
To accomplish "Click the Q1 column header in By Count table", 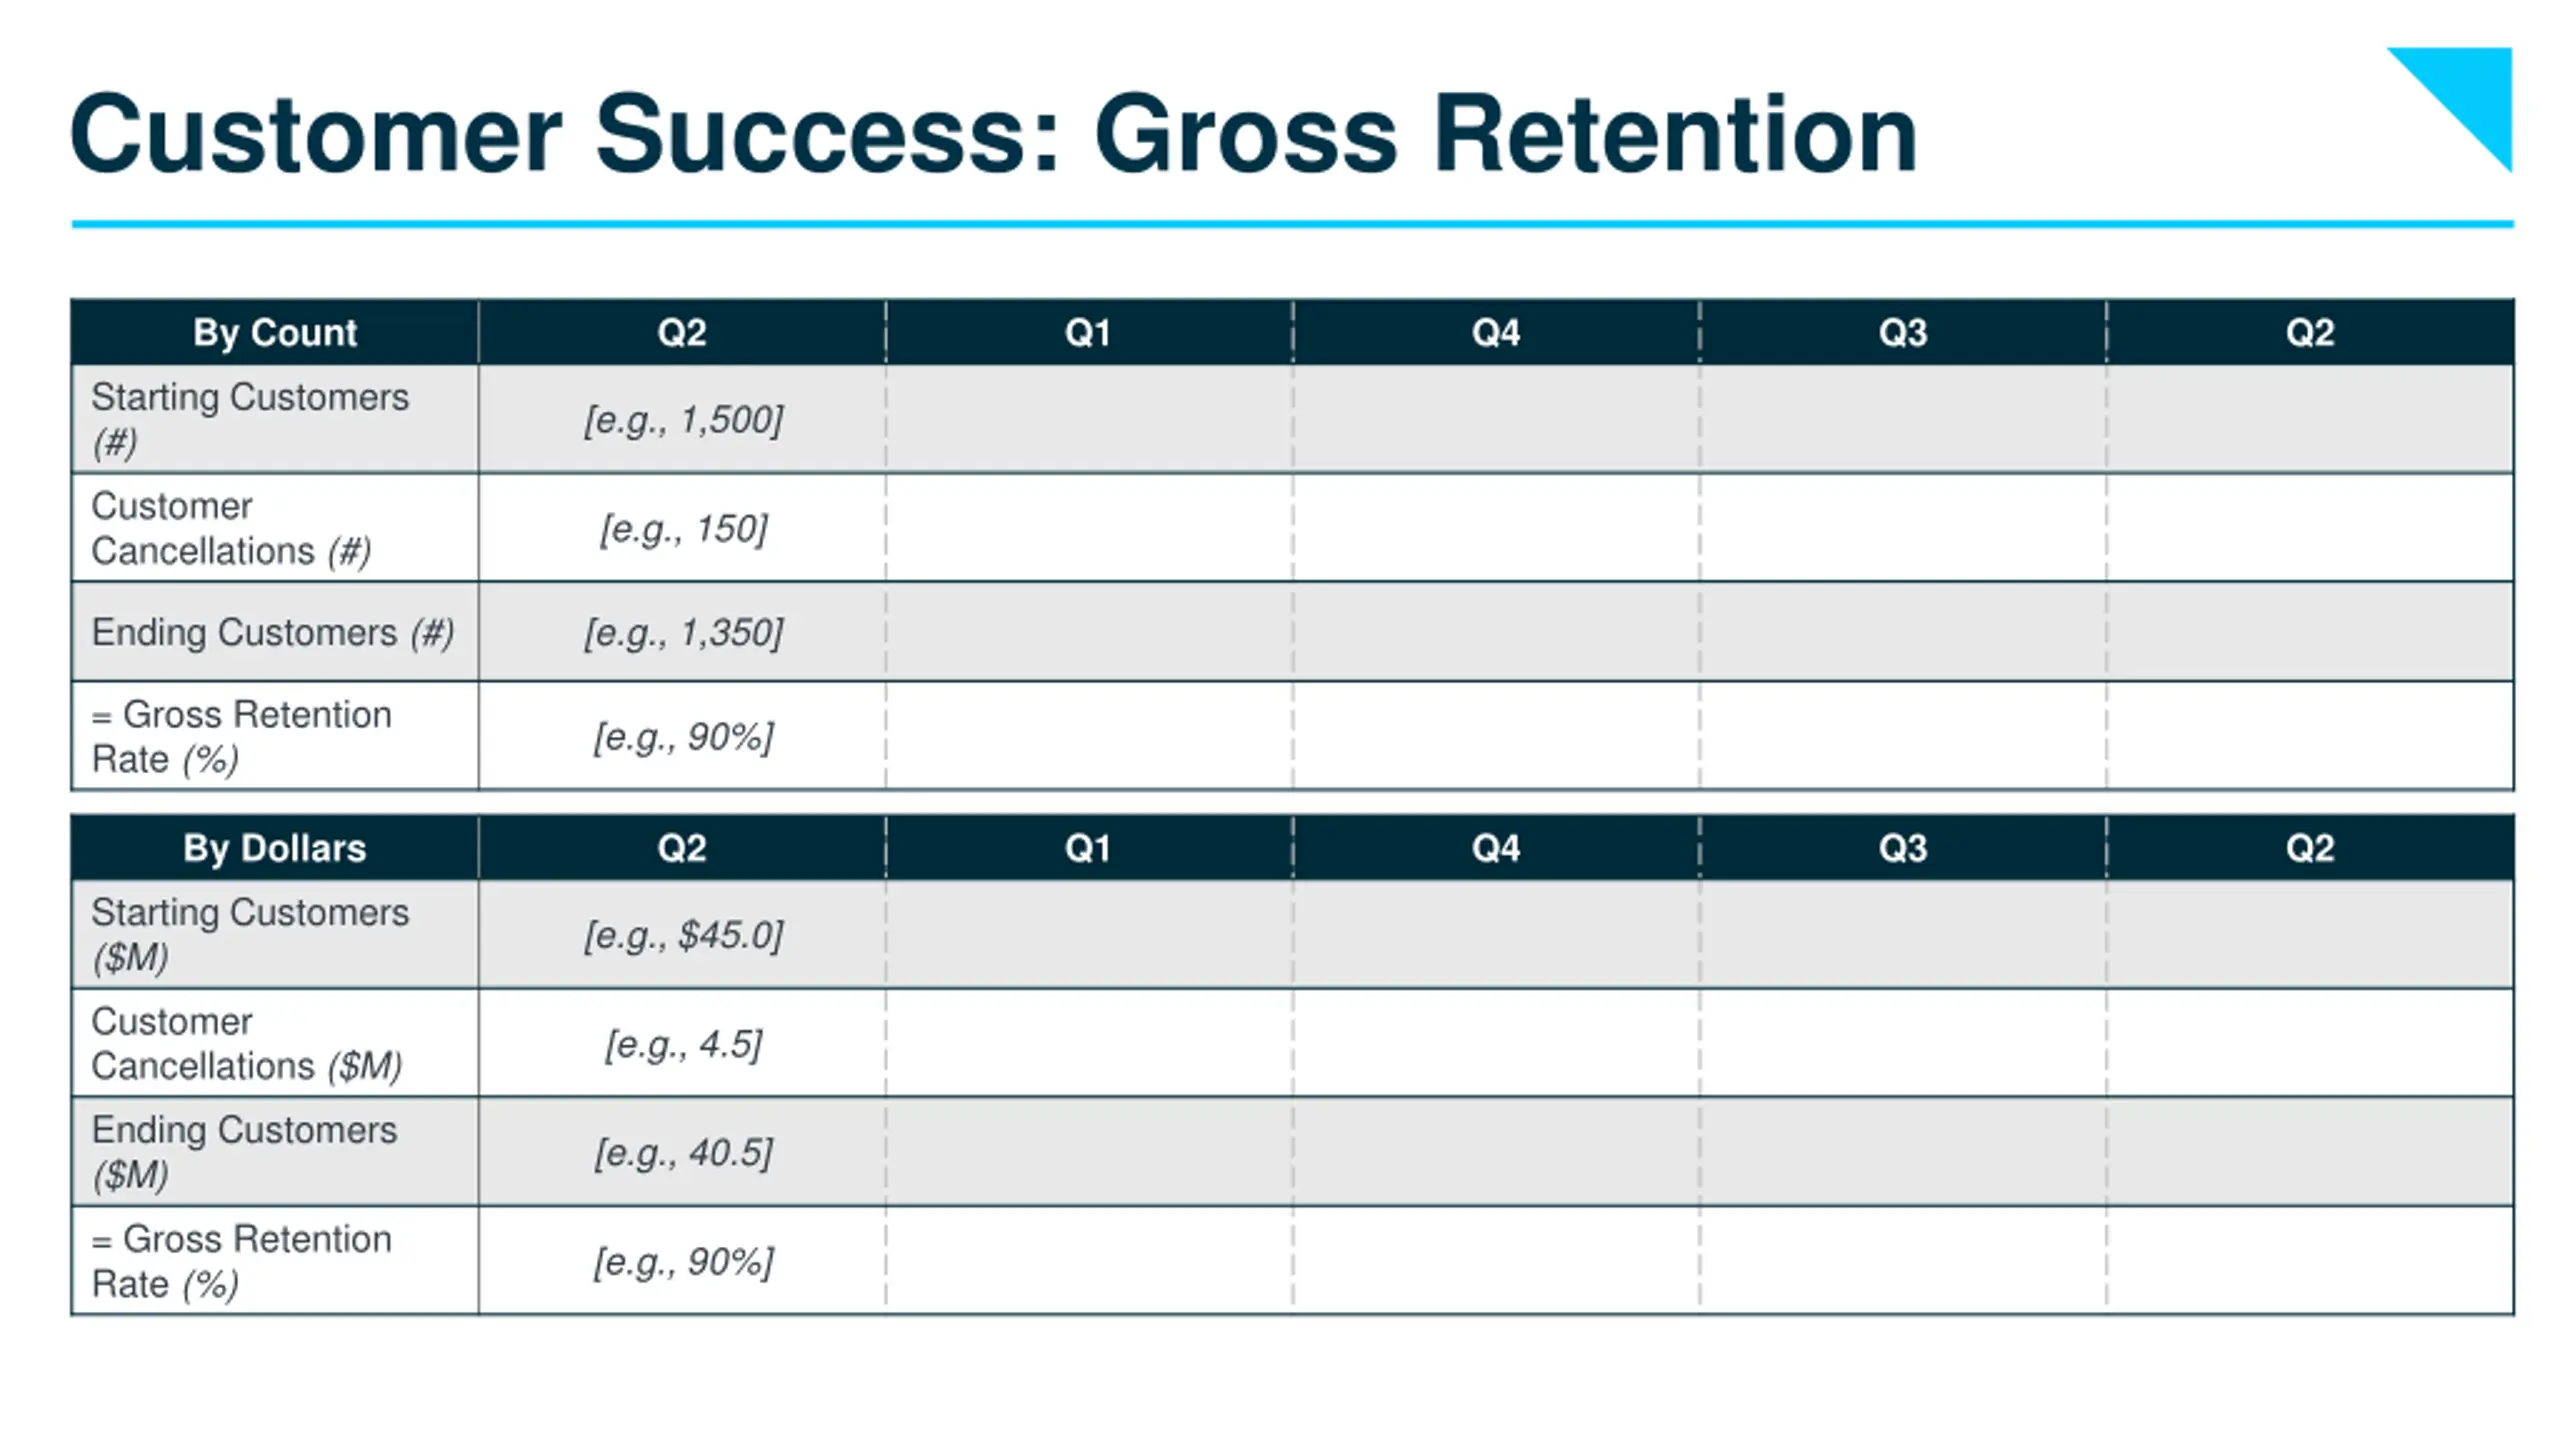I will tap(1089, 332).
